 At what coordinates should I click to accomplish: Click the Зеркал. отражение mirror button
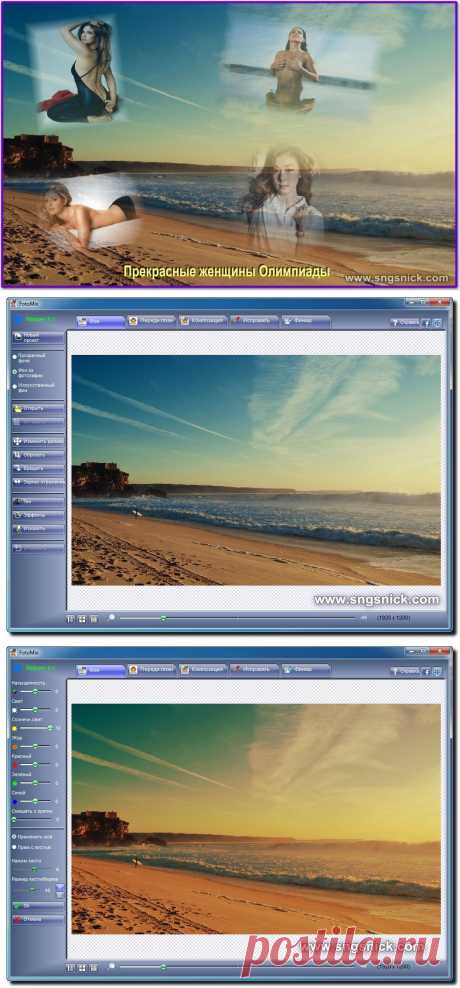click(38, 482)
